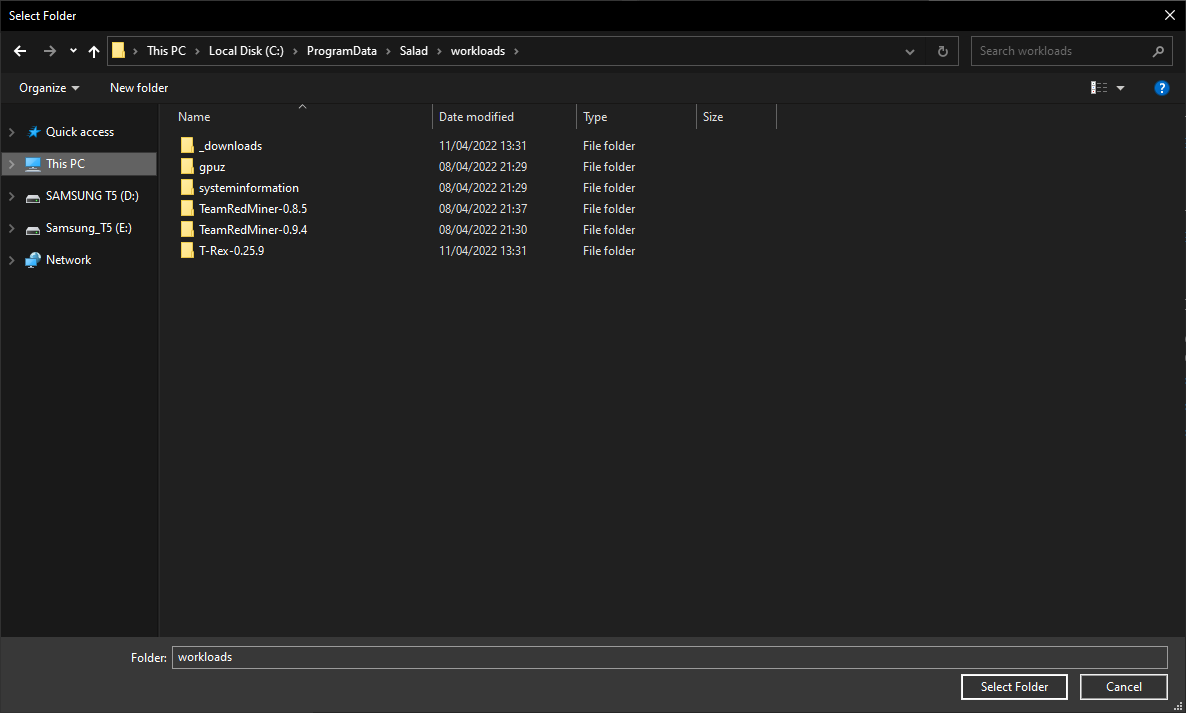Select the T-Rex-0.25.9 folder
Screen dimensions: 1186x713
coord(231,251)
